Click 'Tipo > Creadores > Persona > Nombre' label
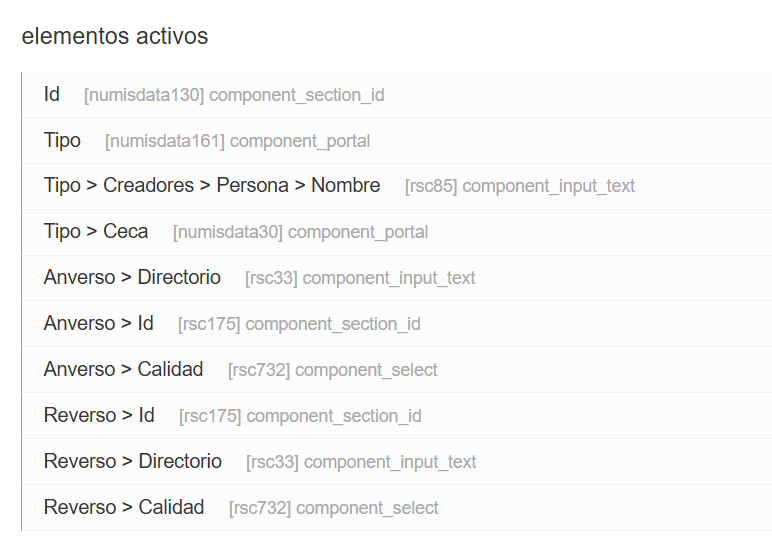Viewport: 772px width, 555px height. (x=212, y=186)
